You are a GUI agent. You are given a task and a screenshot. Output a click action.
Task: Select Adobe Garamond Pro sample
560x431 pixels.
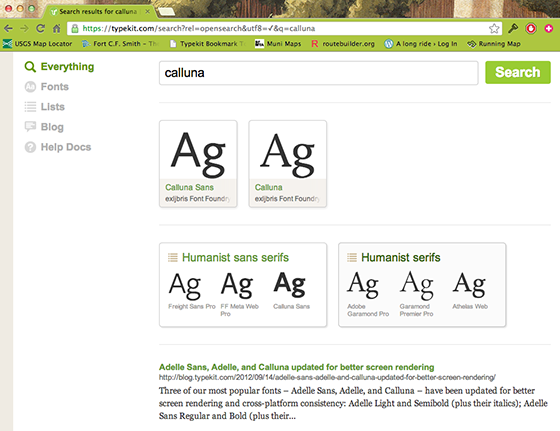click(x=368, y=294)
